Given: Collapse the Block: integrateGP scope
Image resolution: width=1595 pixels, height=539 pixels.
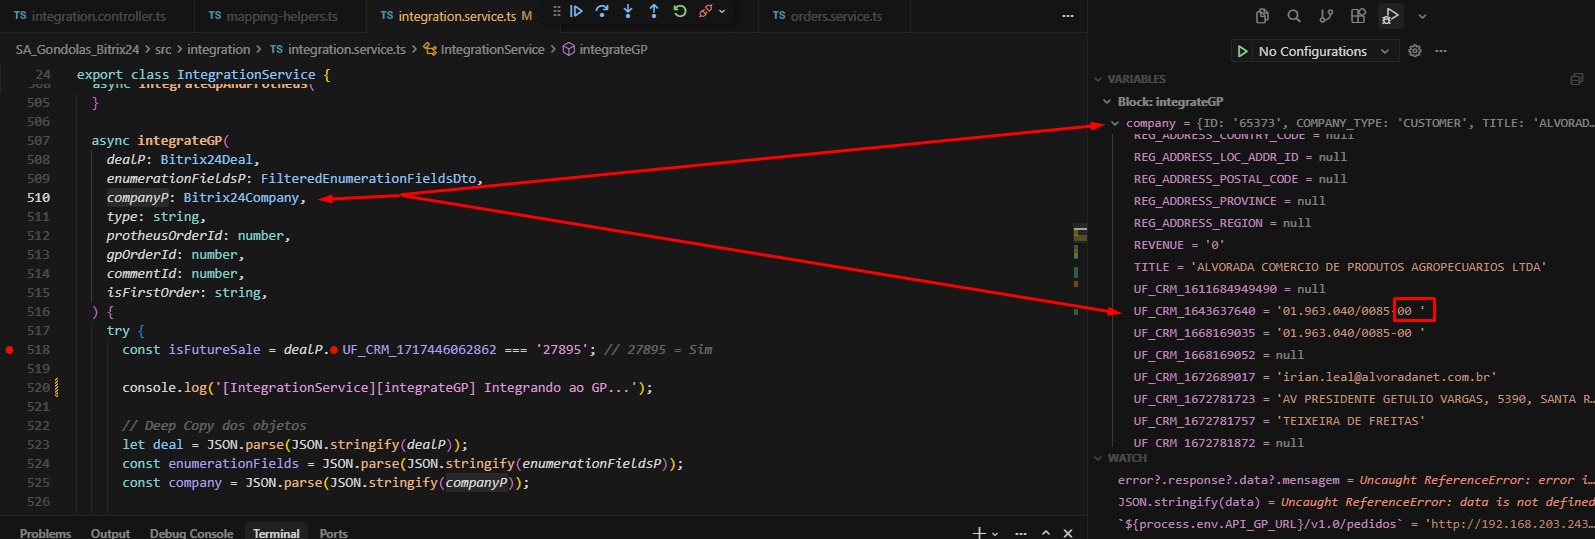Looking at the screenshot, I should coord(1107,102).
